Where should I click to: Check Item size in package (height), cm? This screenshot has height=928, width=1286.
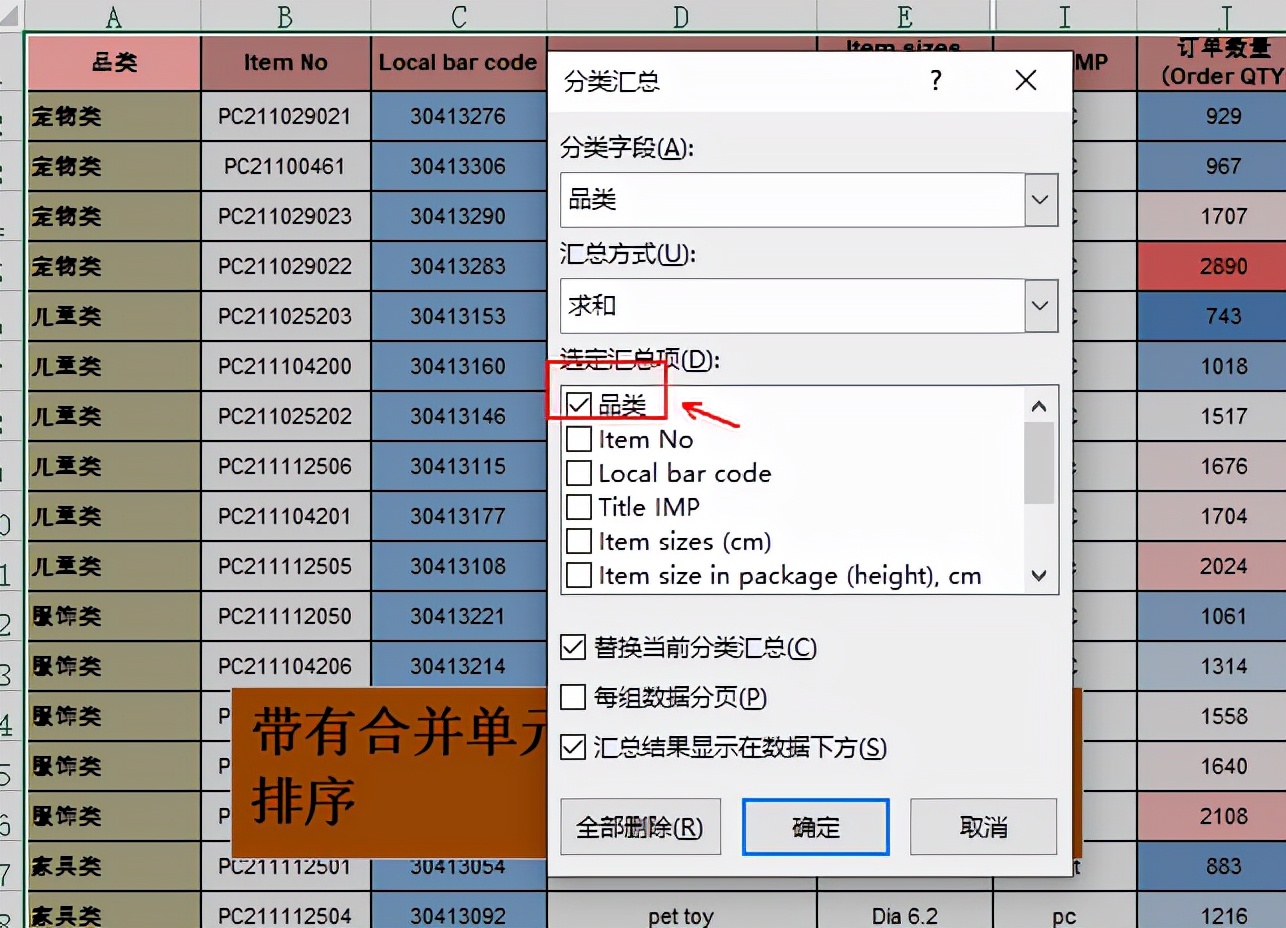(578, 574)
